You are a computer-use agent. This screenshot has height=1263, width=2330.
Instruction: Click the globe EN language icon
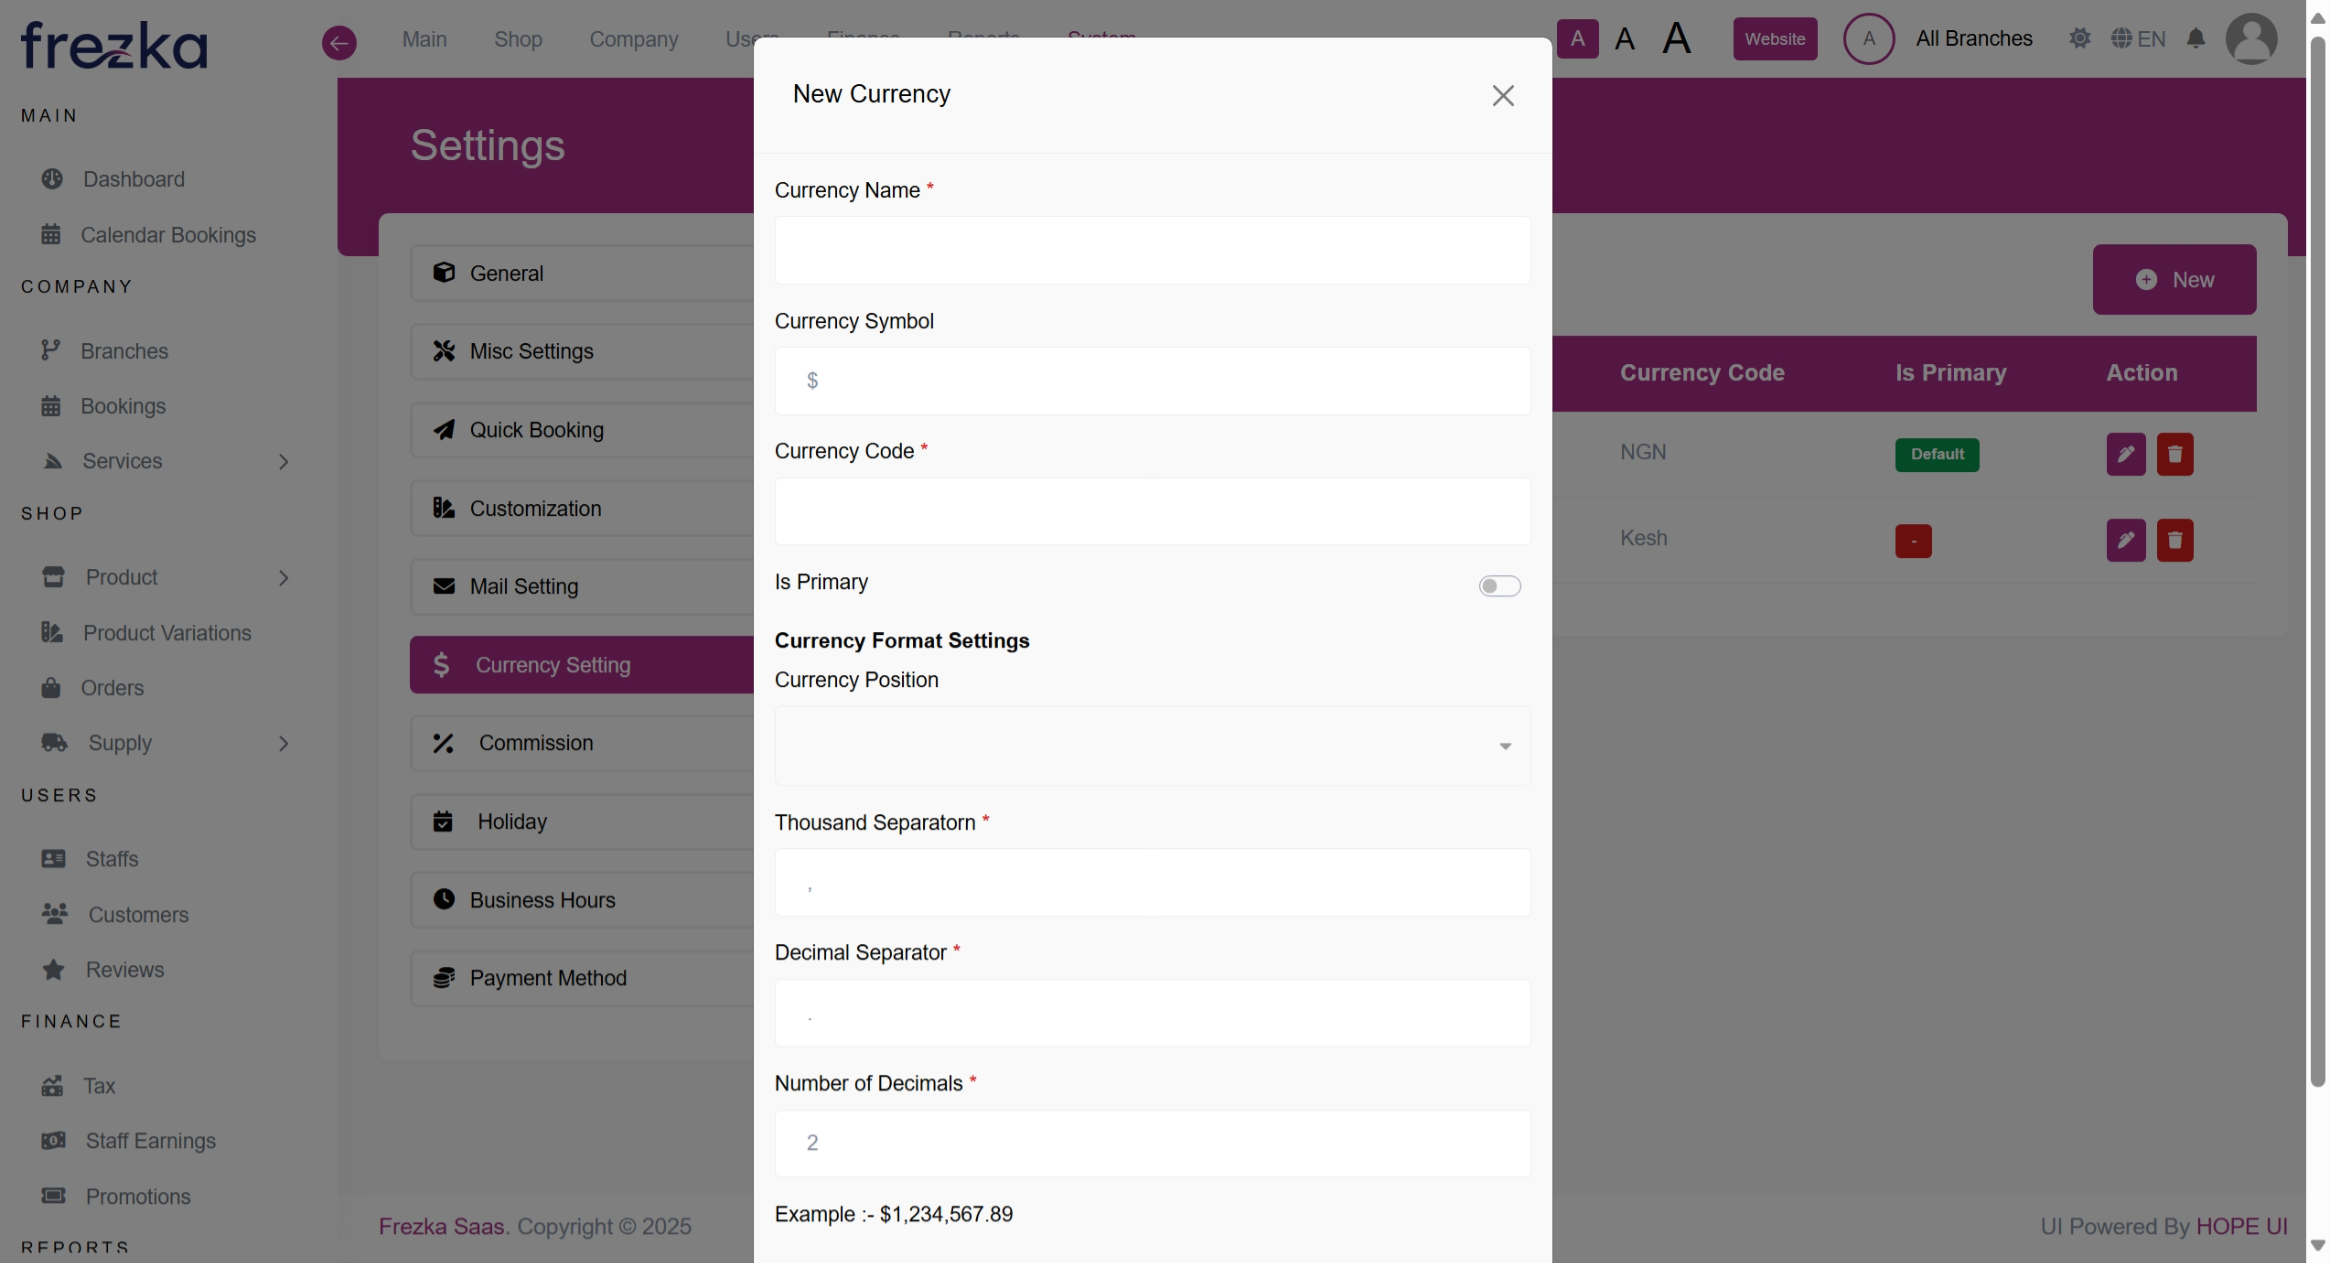[x=2138, y=39]
